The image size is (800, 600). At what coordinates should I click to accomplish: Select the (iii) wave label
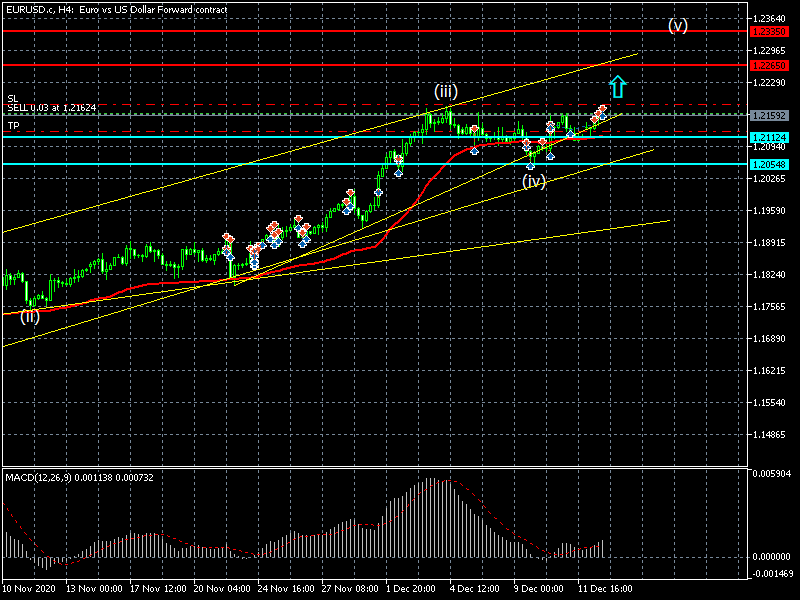[446, 92]
